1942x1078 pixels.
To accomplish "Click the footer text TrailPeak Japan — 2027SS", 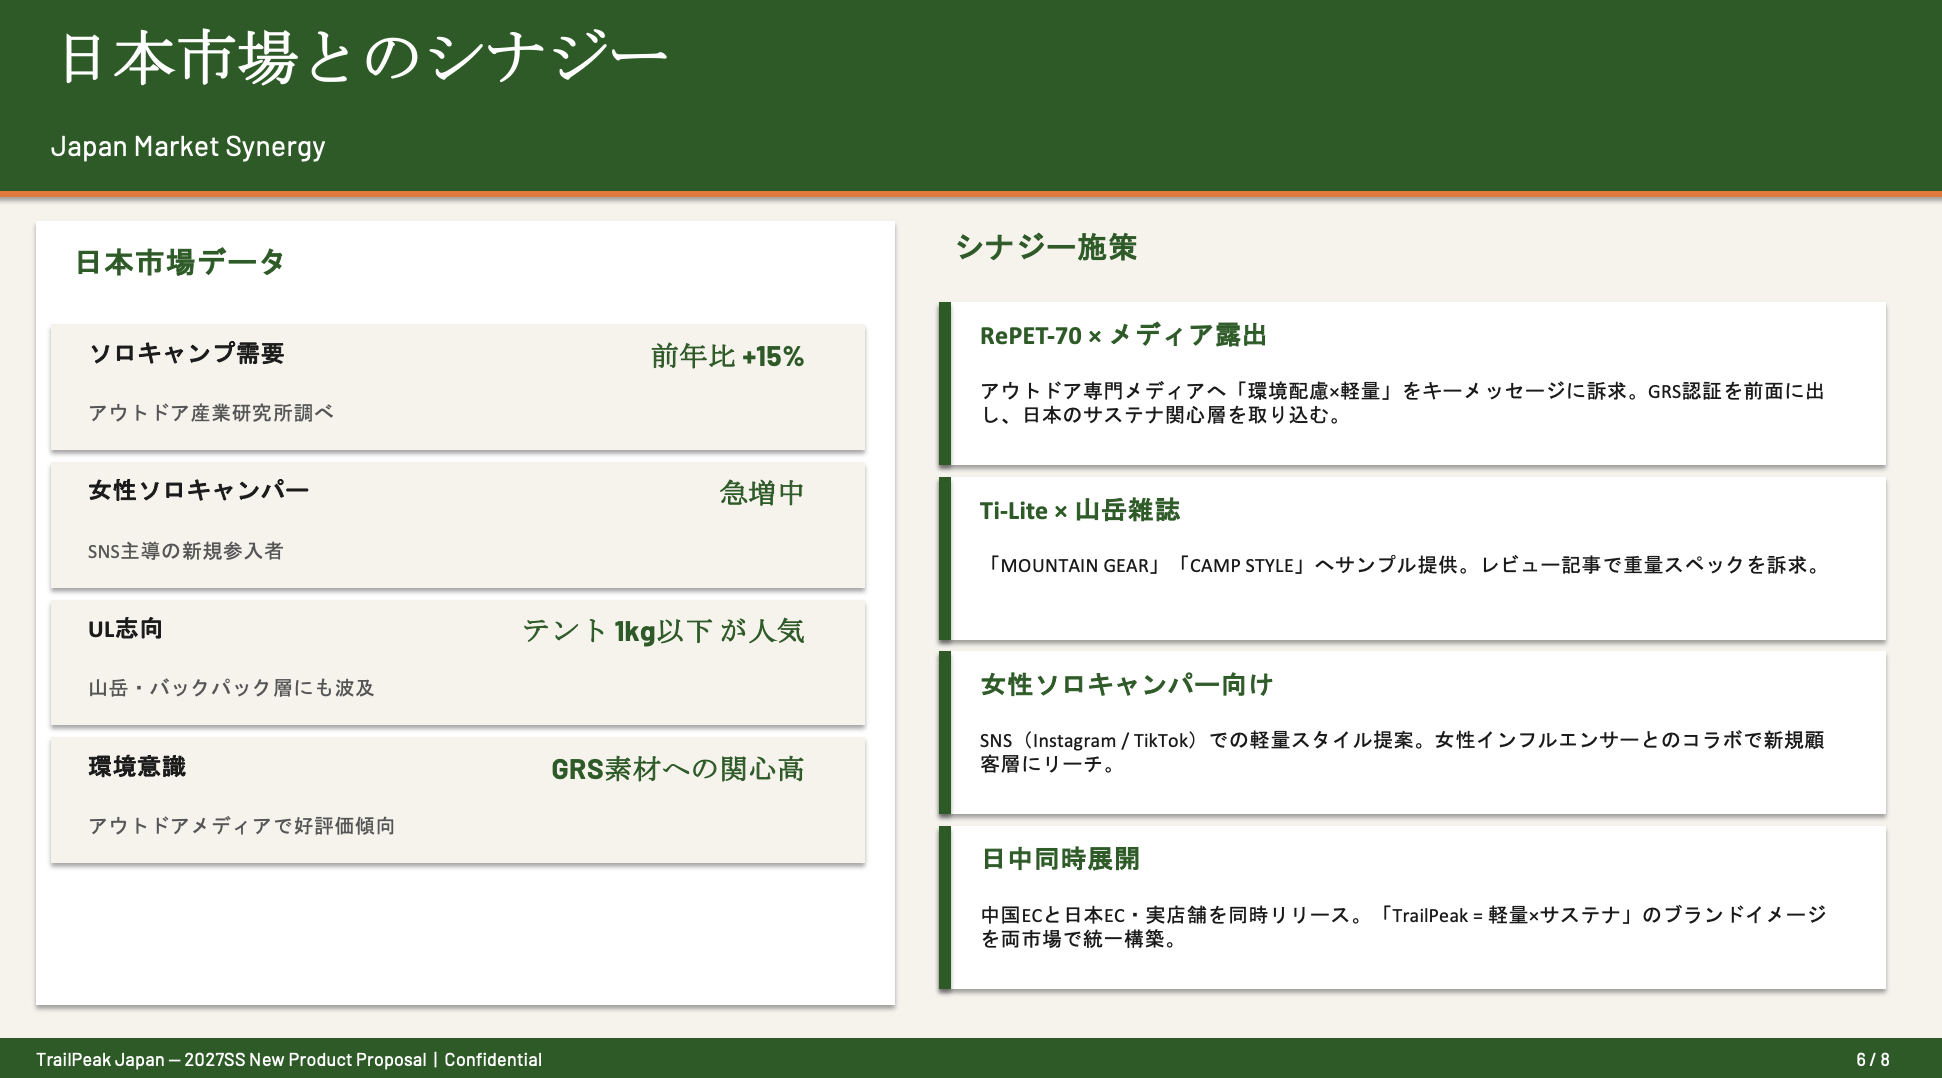I will point(289,1060).
